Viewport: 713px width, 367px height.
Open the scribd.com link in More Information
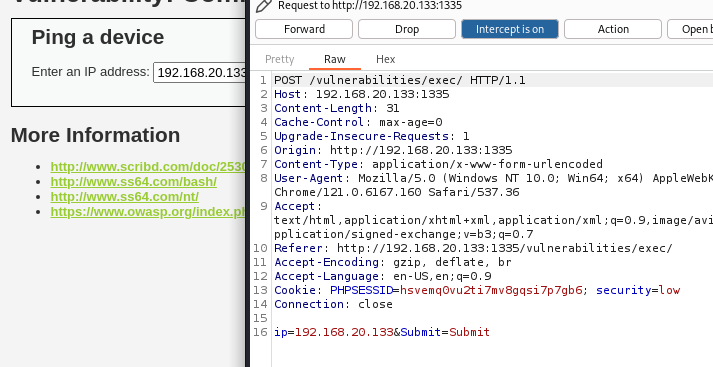[x=148, y=166]
